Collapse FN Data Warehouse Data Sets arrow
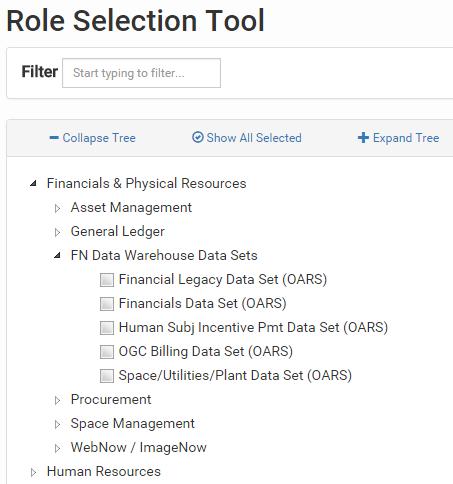Image resolution: width=453 pixels, height=484 pixels. tap(58, 256)
